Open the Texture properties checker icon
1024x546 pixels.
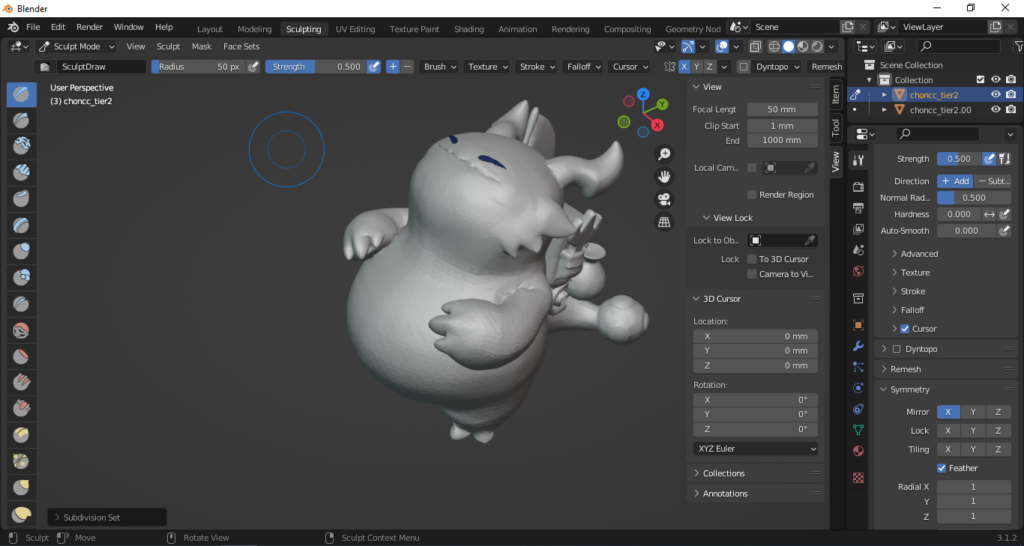[859, 478]
